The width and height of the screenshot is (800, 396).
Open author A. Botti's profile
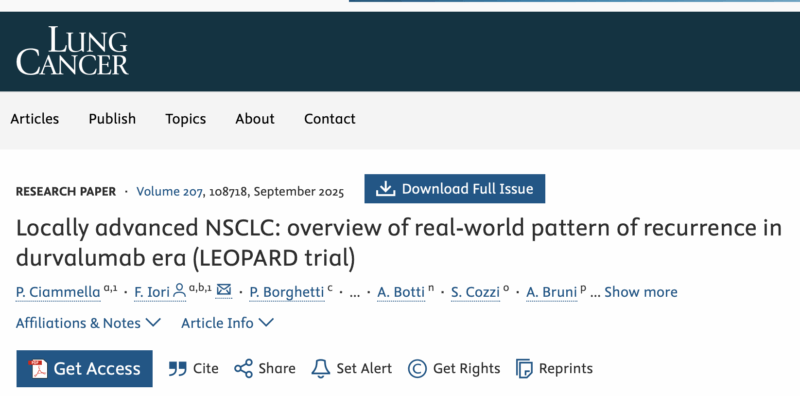tap(401, 292)
